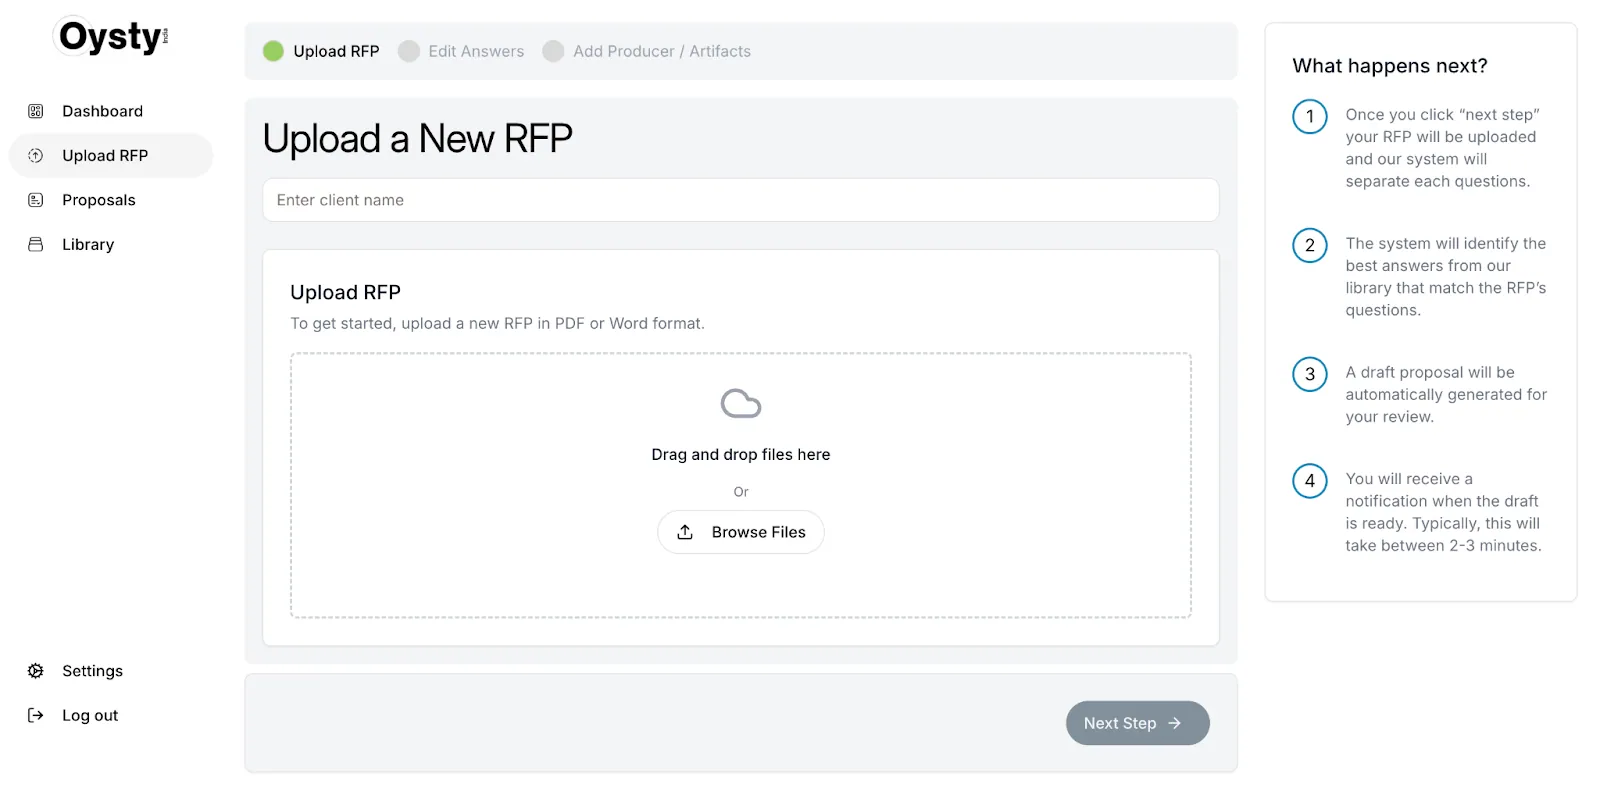Click the Library sidebar icon
Screen dimensions: 1600x795
pyautogui.click(x=36, y=244)
